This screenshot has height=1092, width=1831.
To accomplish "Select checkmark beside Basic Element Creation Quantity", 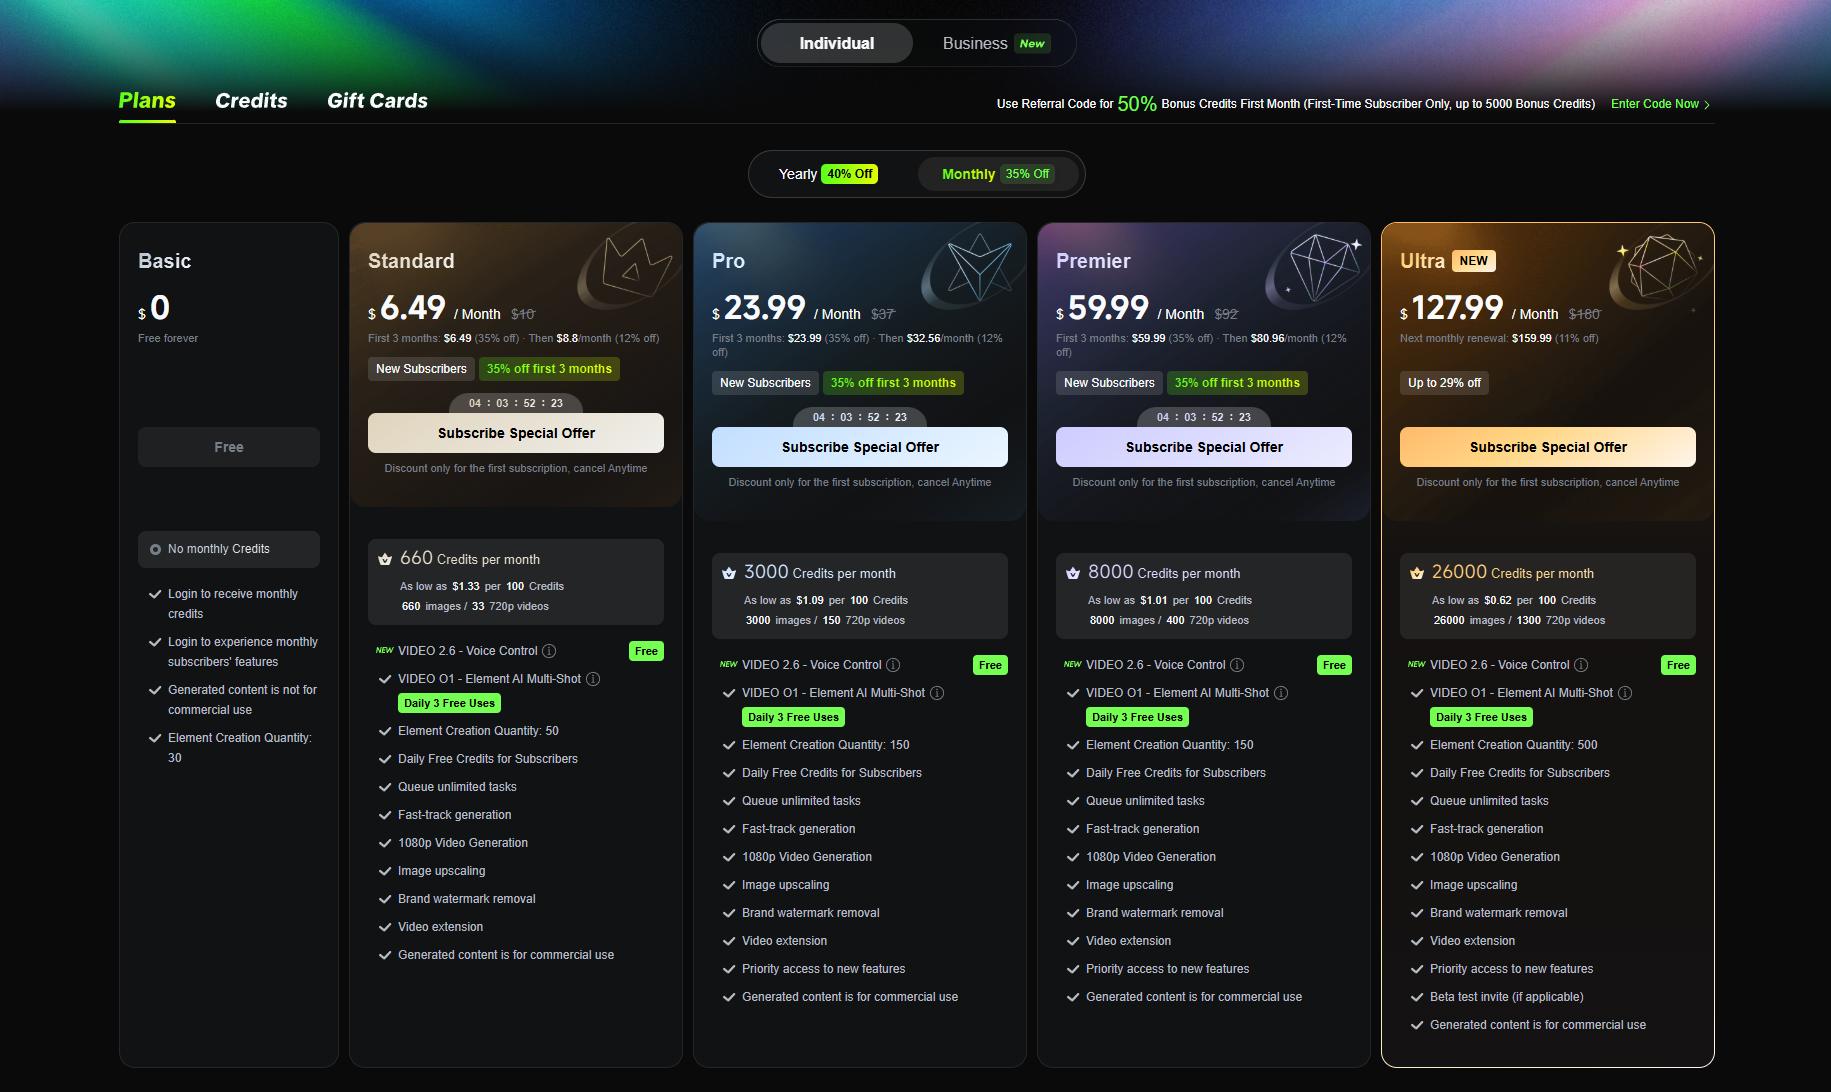I will click(155, 738).
